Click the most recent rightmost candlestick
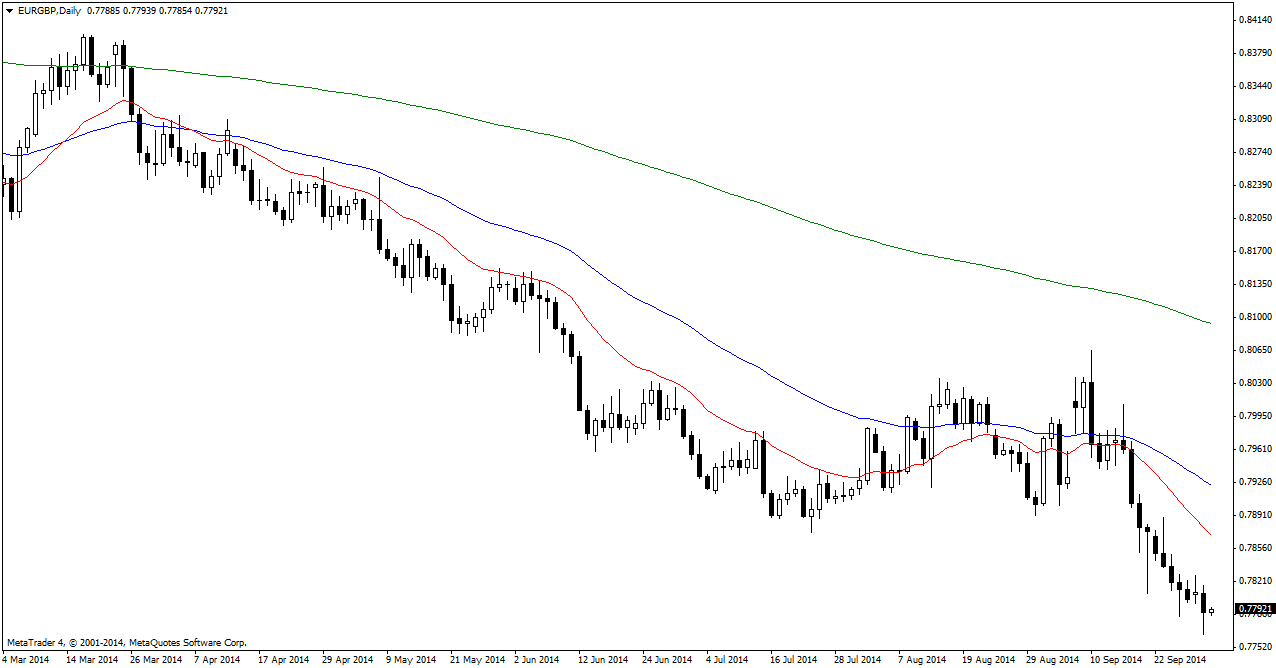The image size is (1276, 668). tap(1211, 611)
